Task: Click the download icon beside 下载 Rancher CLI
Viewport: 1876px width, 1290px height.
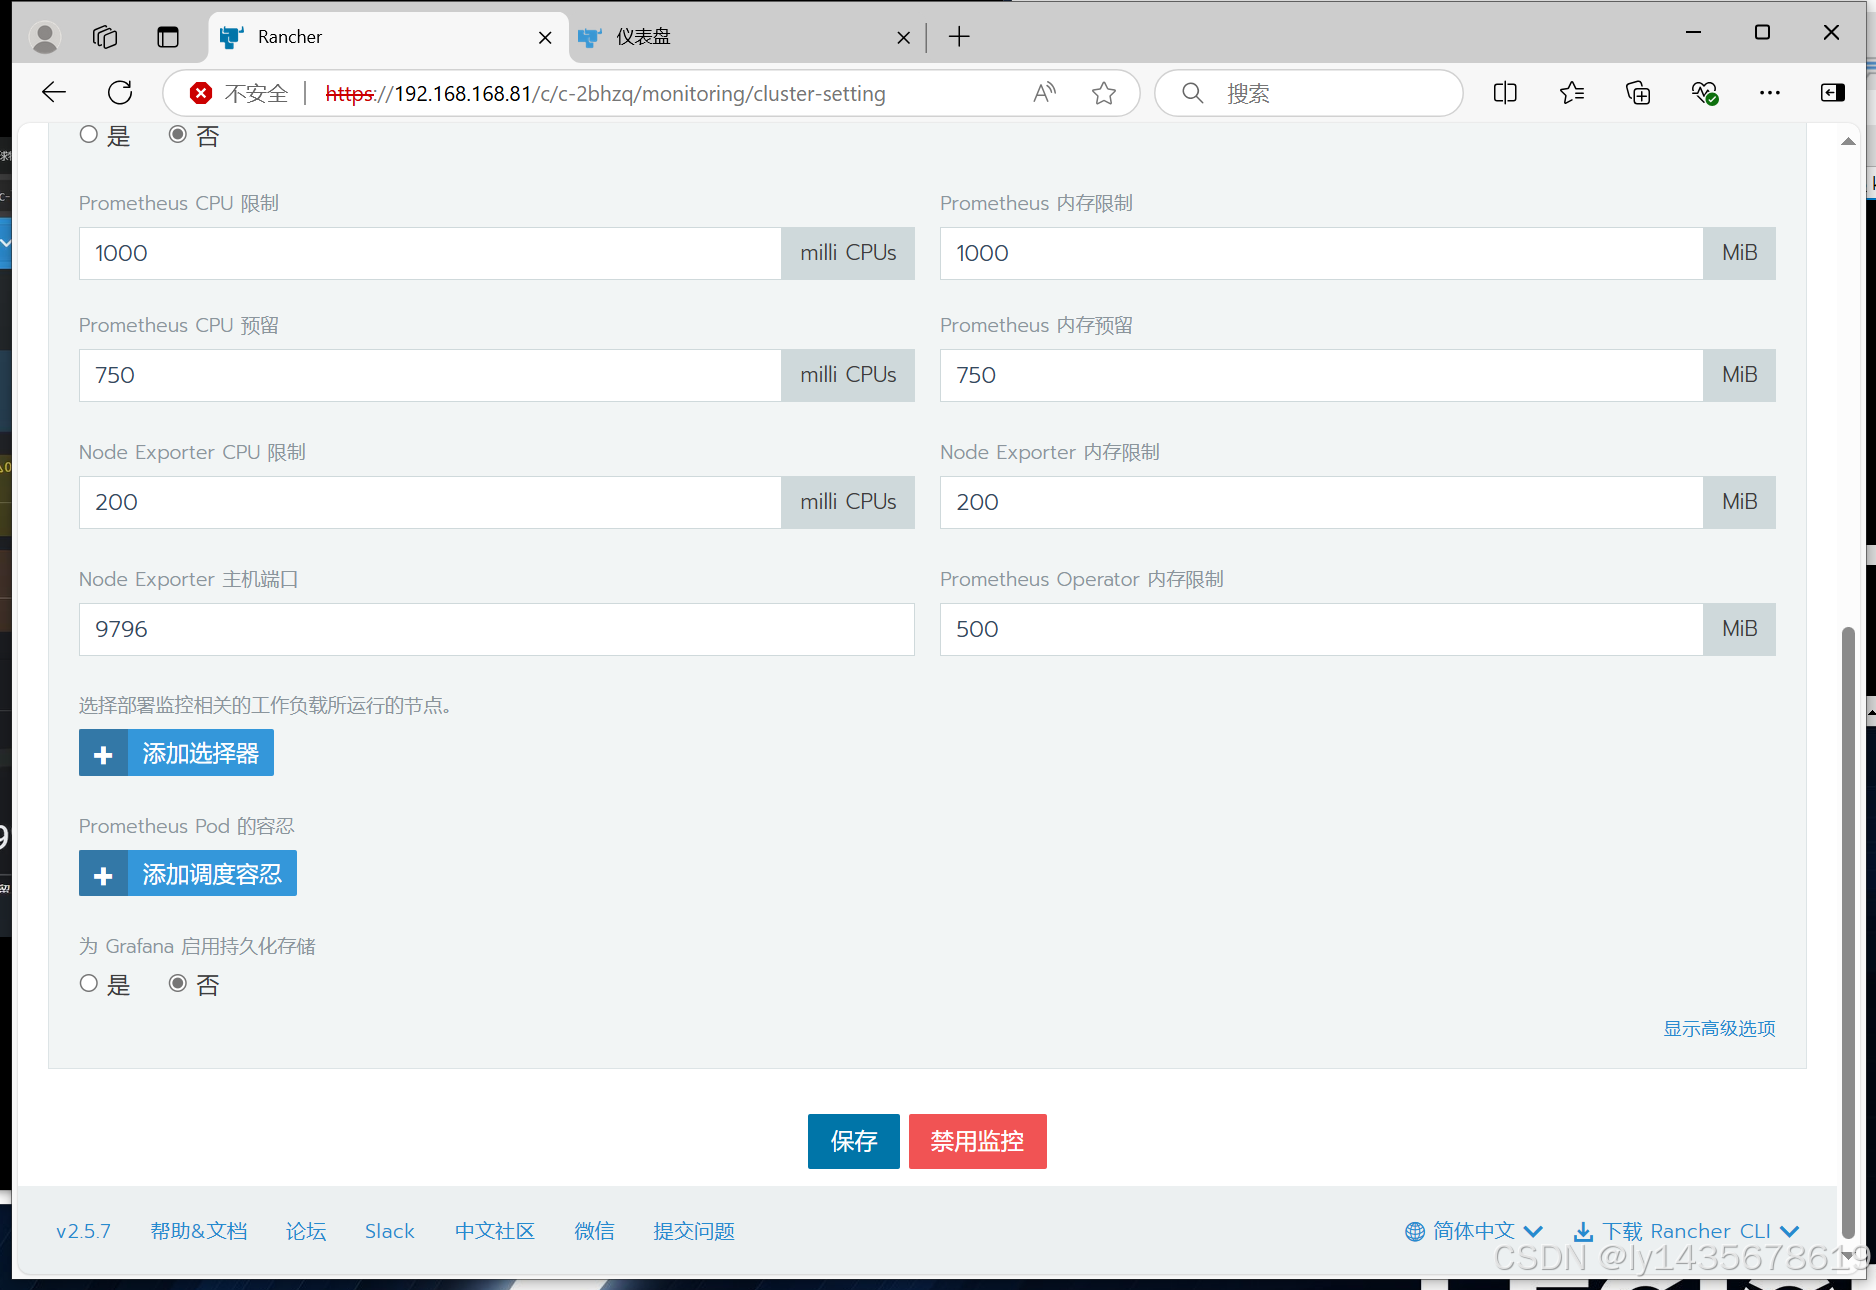Action: coord(1584,1232)
